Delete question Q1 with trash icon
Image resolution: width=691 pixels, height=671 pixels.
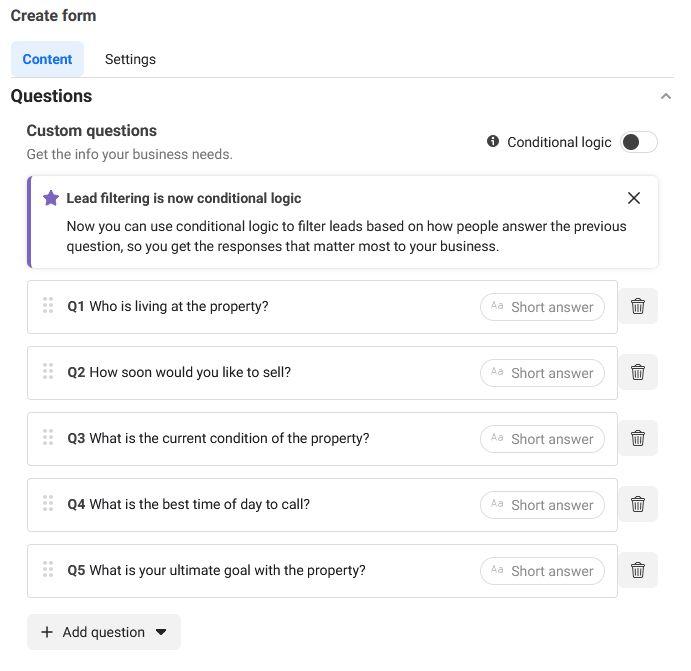(x=638, y=306)
